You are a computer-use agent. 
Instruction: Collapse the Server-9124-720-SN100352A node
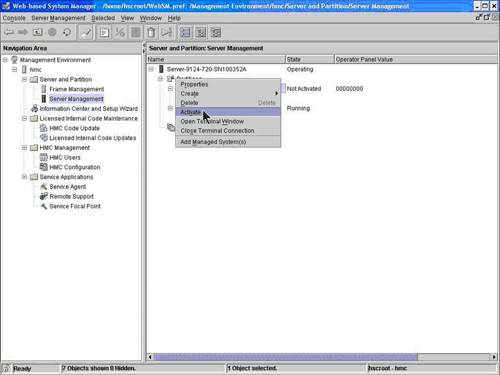(x=151, y=69)
